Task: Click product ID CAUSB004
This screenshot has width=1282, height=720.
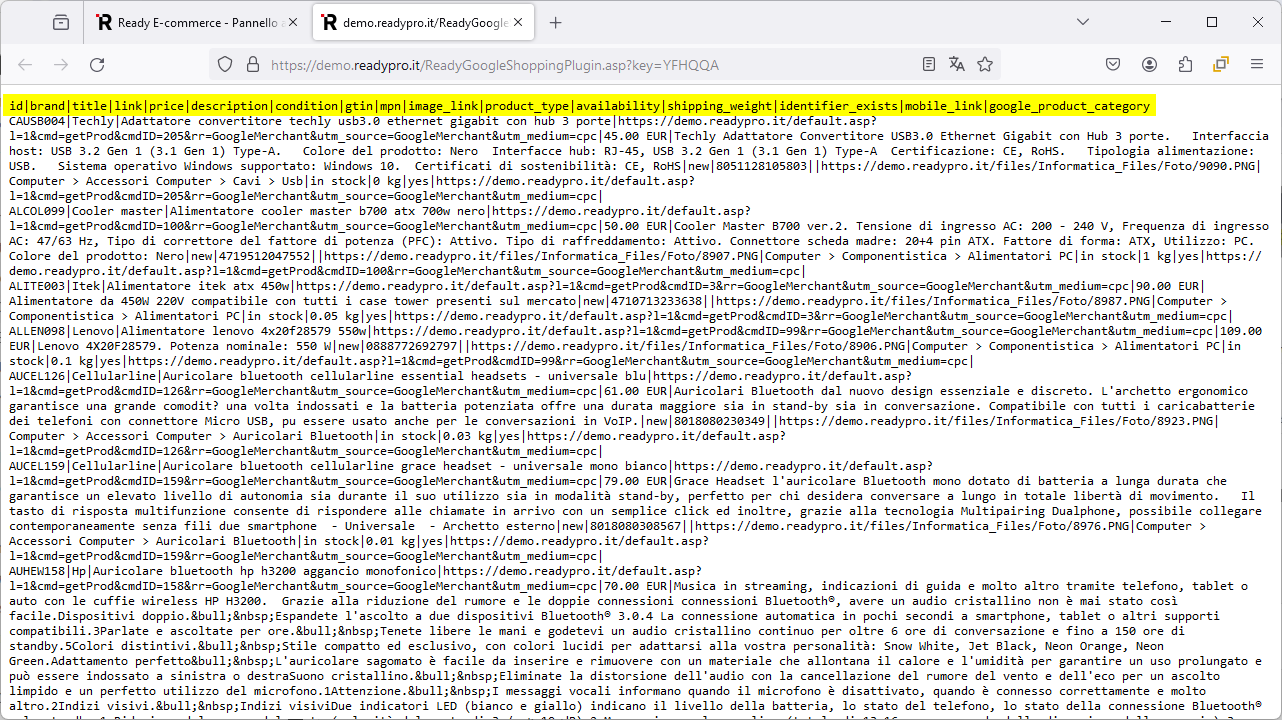Action: click(x=38, y=121)
